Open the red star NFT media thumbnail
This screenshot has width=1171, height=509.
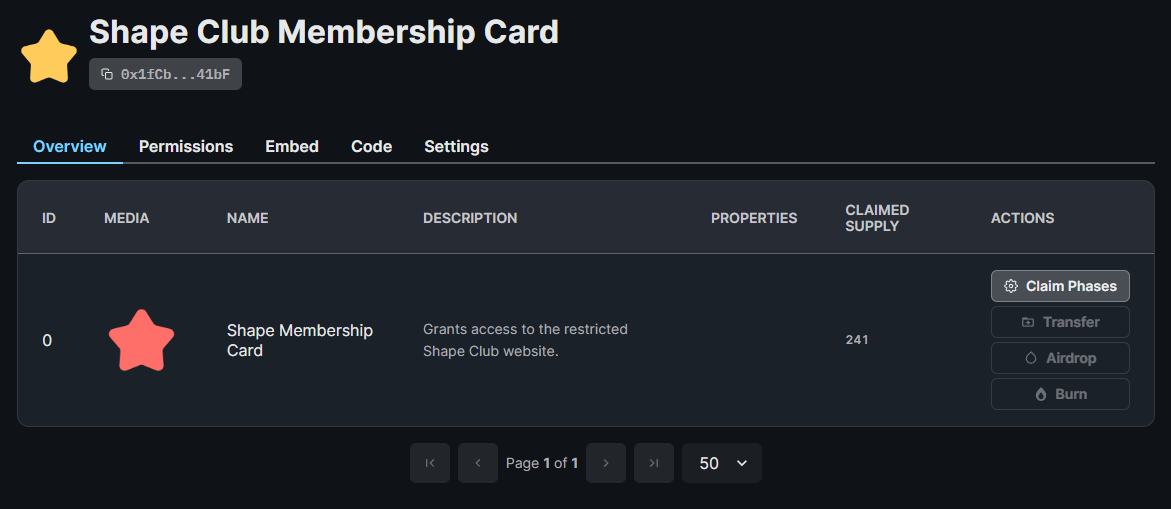[141, 340]
